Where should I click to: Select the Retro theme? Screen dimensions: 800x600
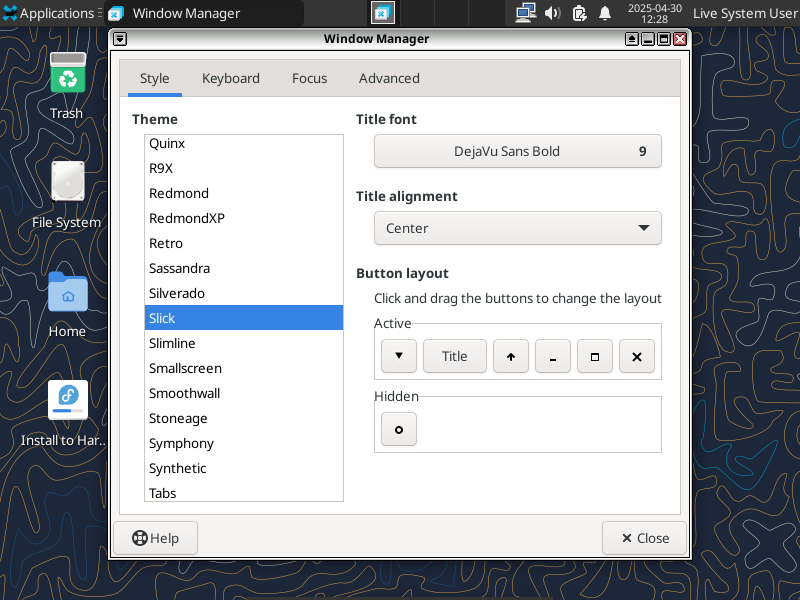coord(244,243)
